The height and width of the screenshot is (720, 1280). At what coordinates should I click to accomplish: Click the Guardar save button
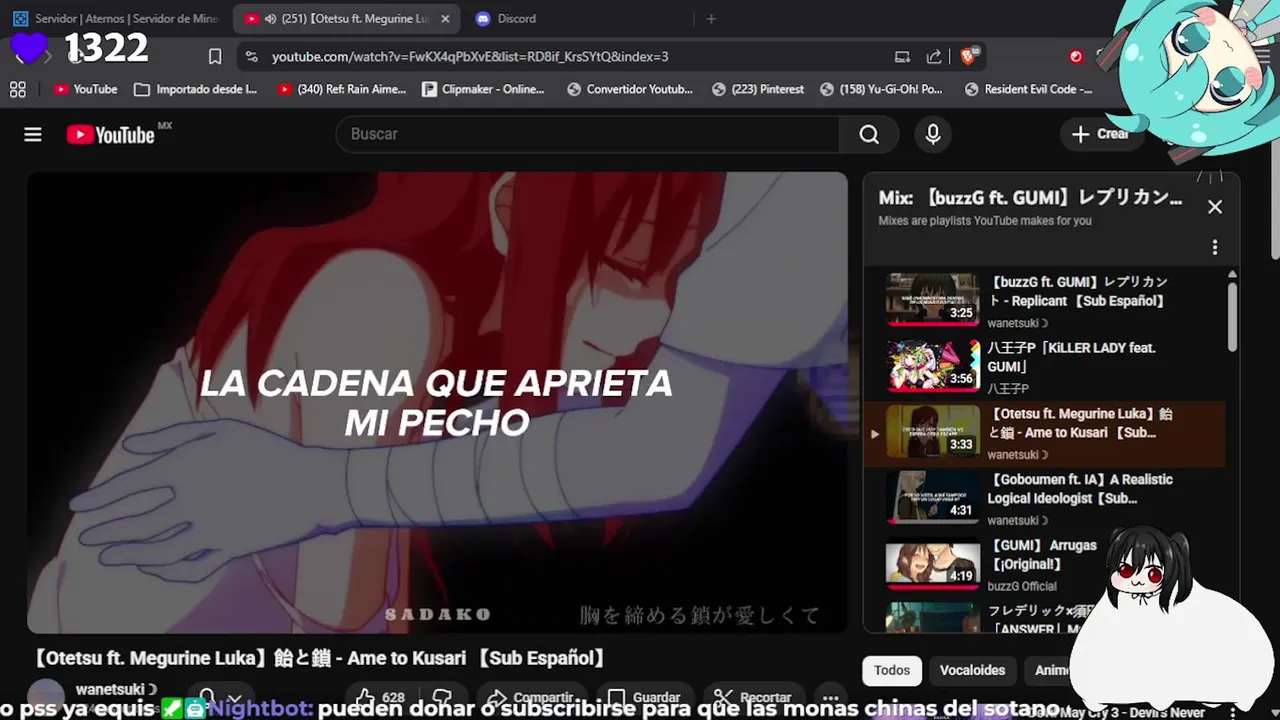645,697
